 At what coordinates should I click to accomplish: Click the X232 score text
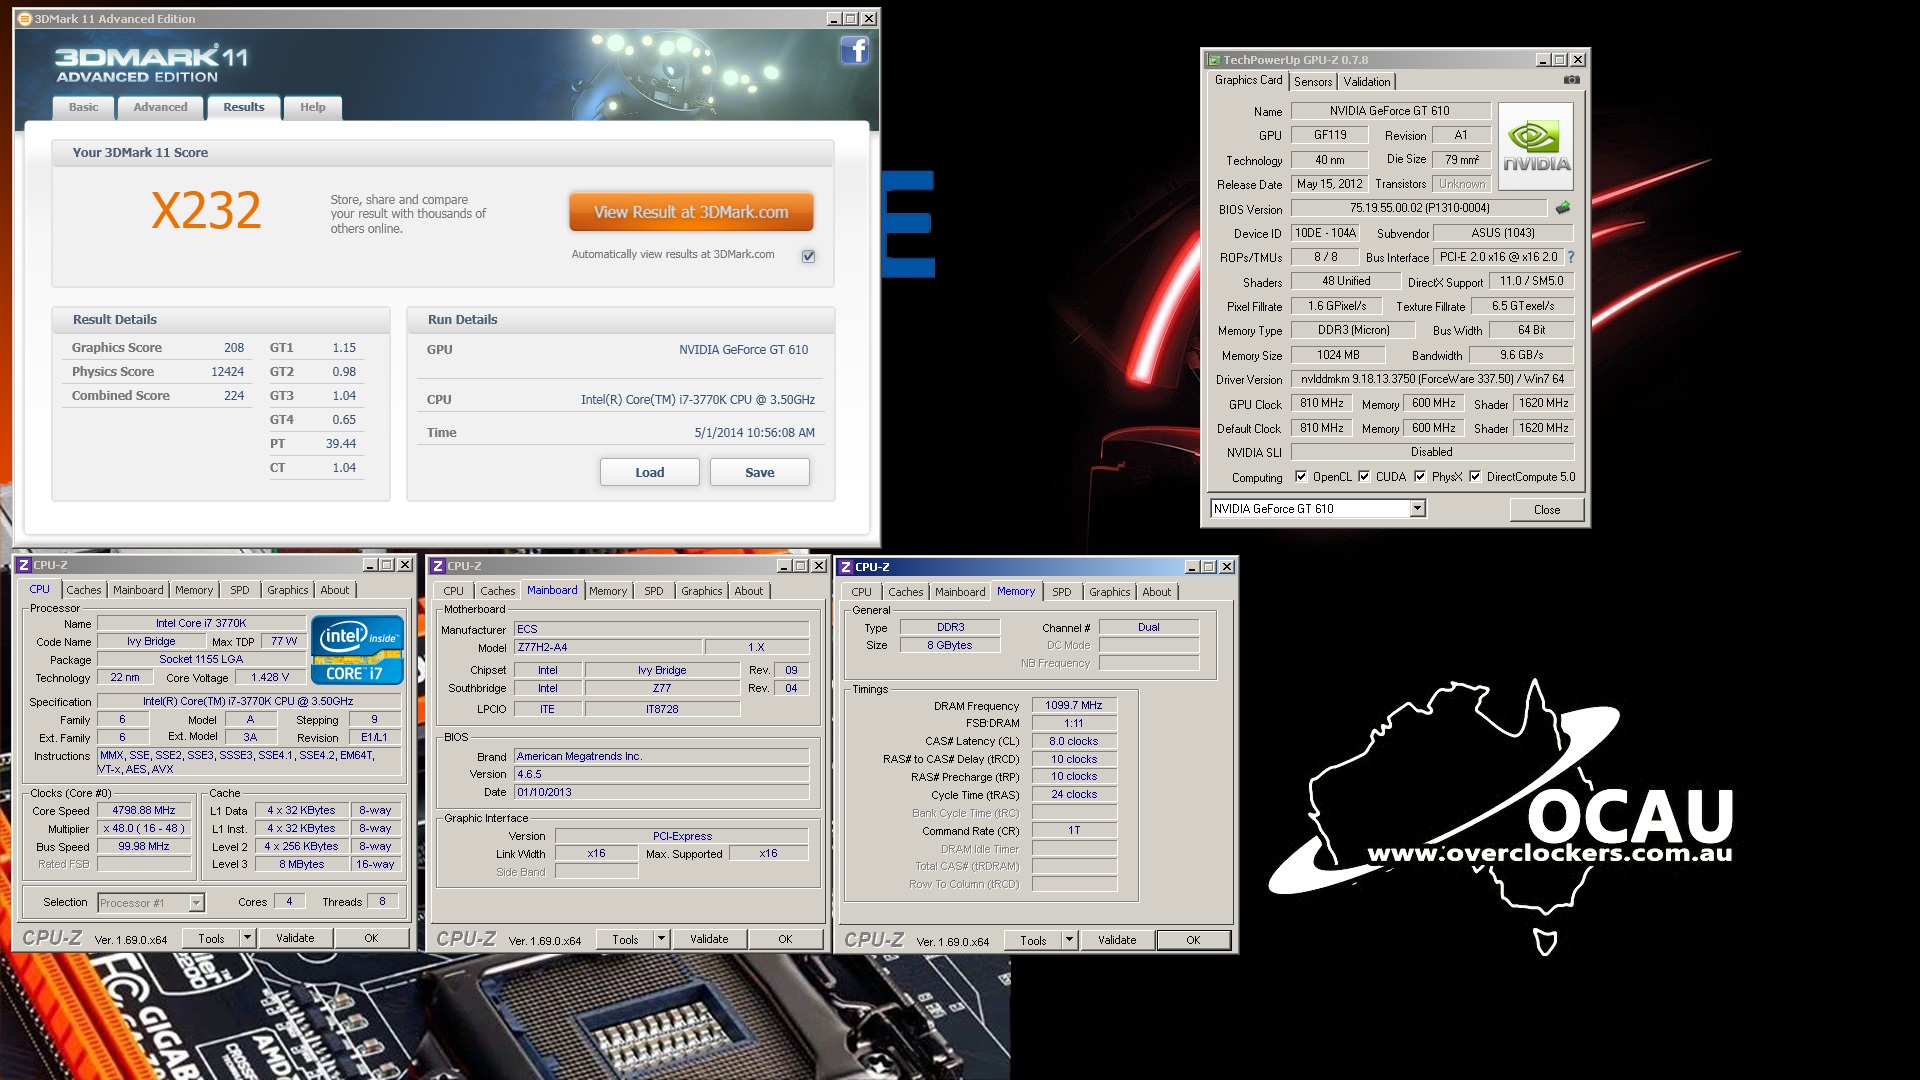(206, 210)
